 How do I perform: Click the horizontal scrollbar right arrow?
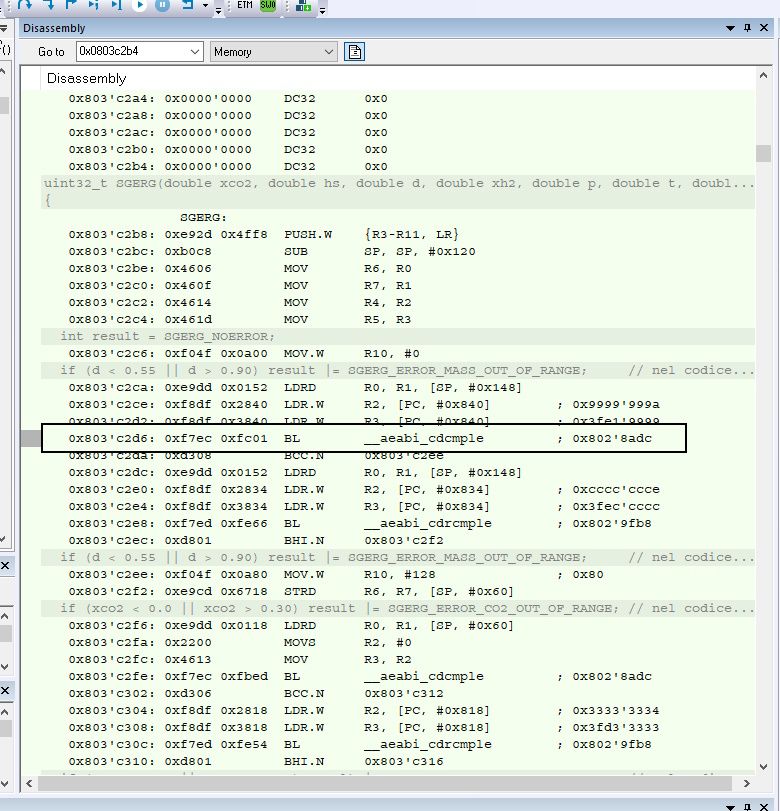(746, 784)
